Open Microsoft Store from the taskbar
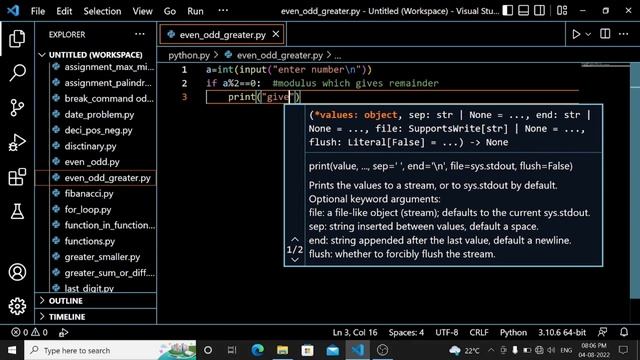Image resolution: width=640 pixels, height=360 pixels. (307, 350)
